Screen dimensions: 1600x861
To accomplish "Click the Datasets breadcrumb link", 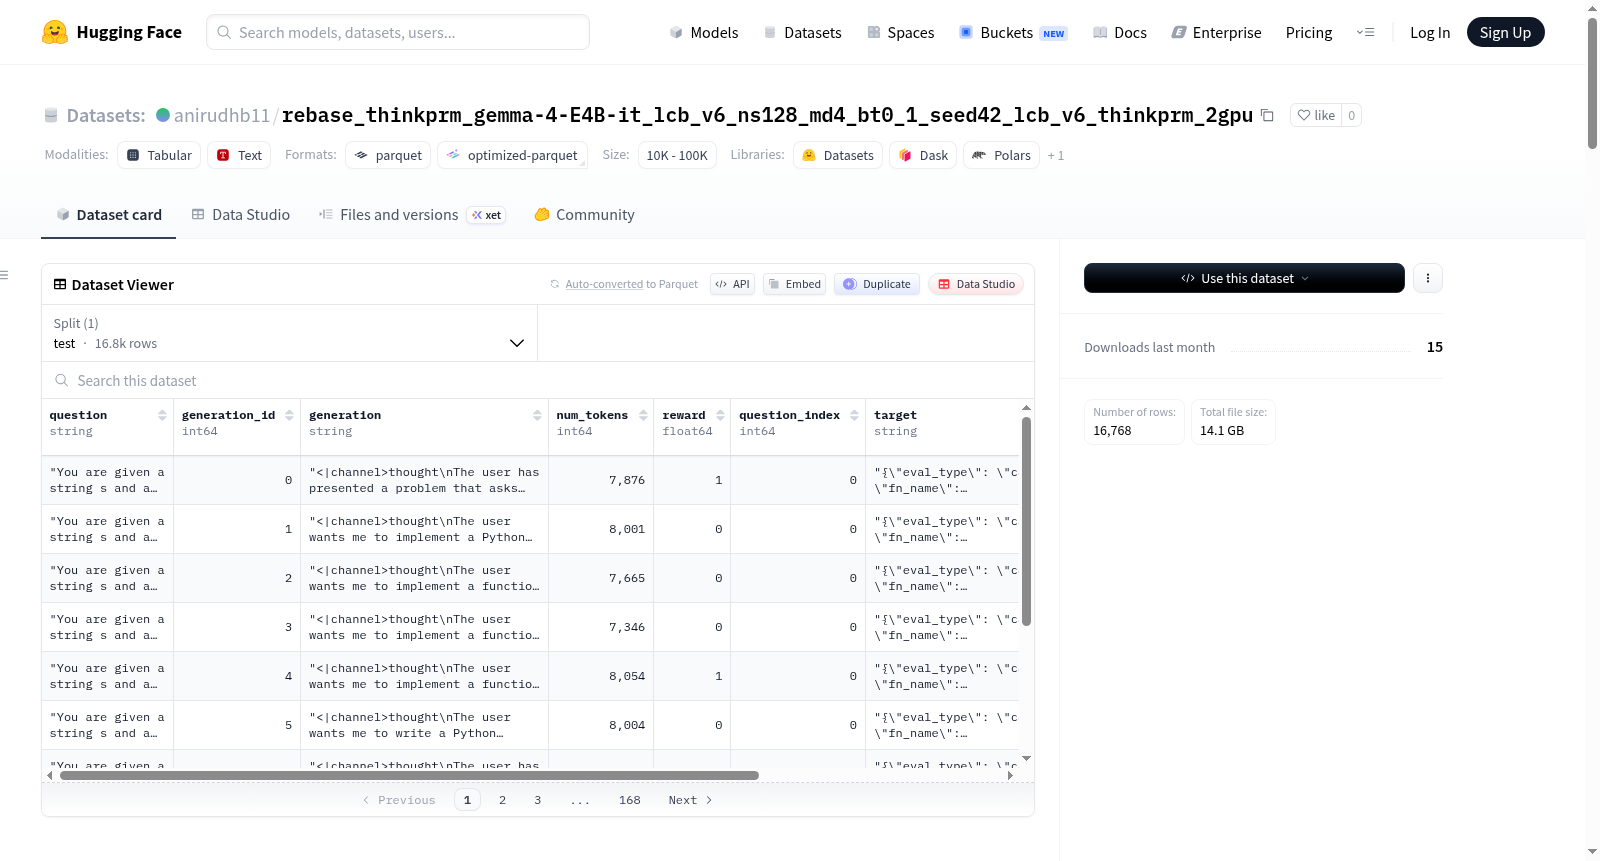I will (106, 115).
